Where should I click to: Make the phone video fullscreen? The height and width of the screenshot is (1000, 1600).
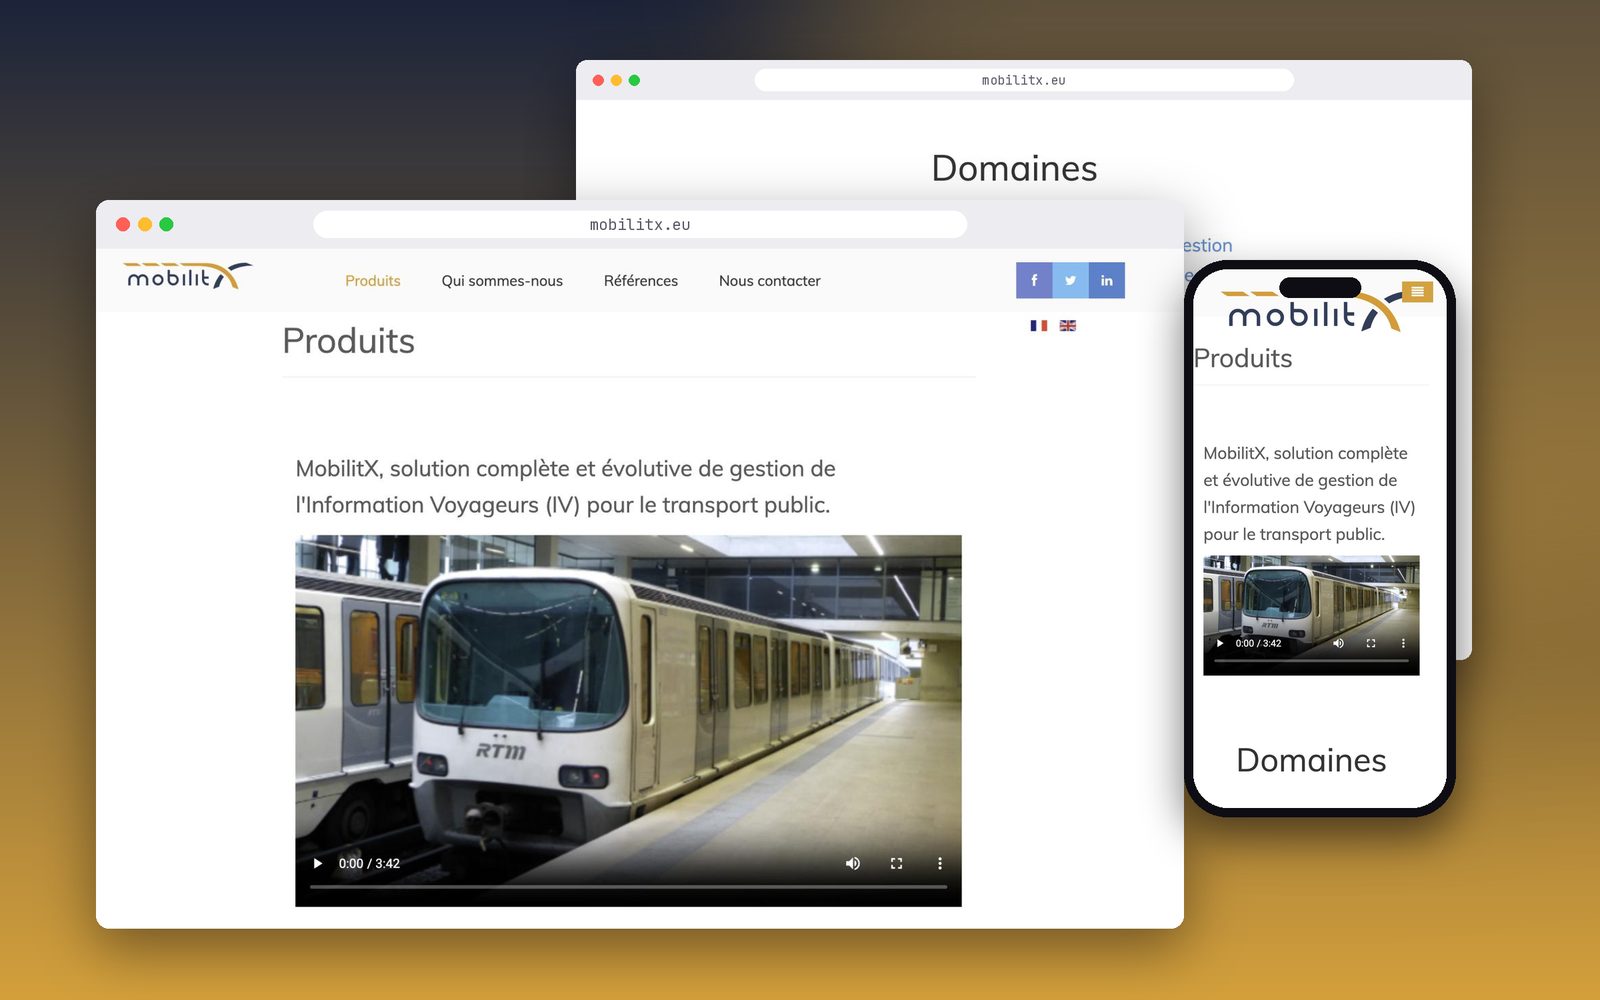point(1371,643)
